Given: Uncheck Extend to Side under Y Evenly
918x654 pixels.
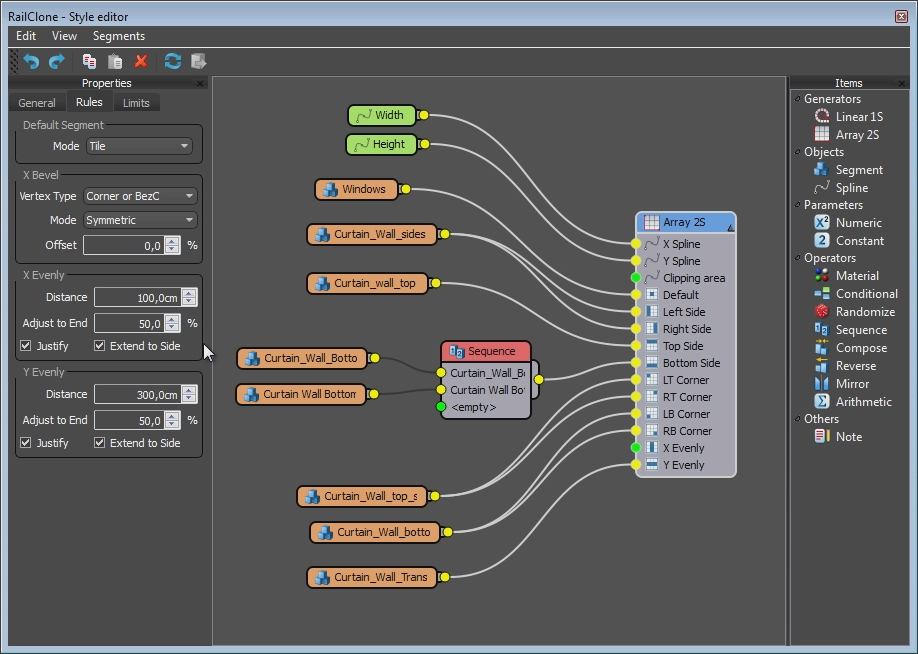Looking at the screenshot, I should [100, 443].
